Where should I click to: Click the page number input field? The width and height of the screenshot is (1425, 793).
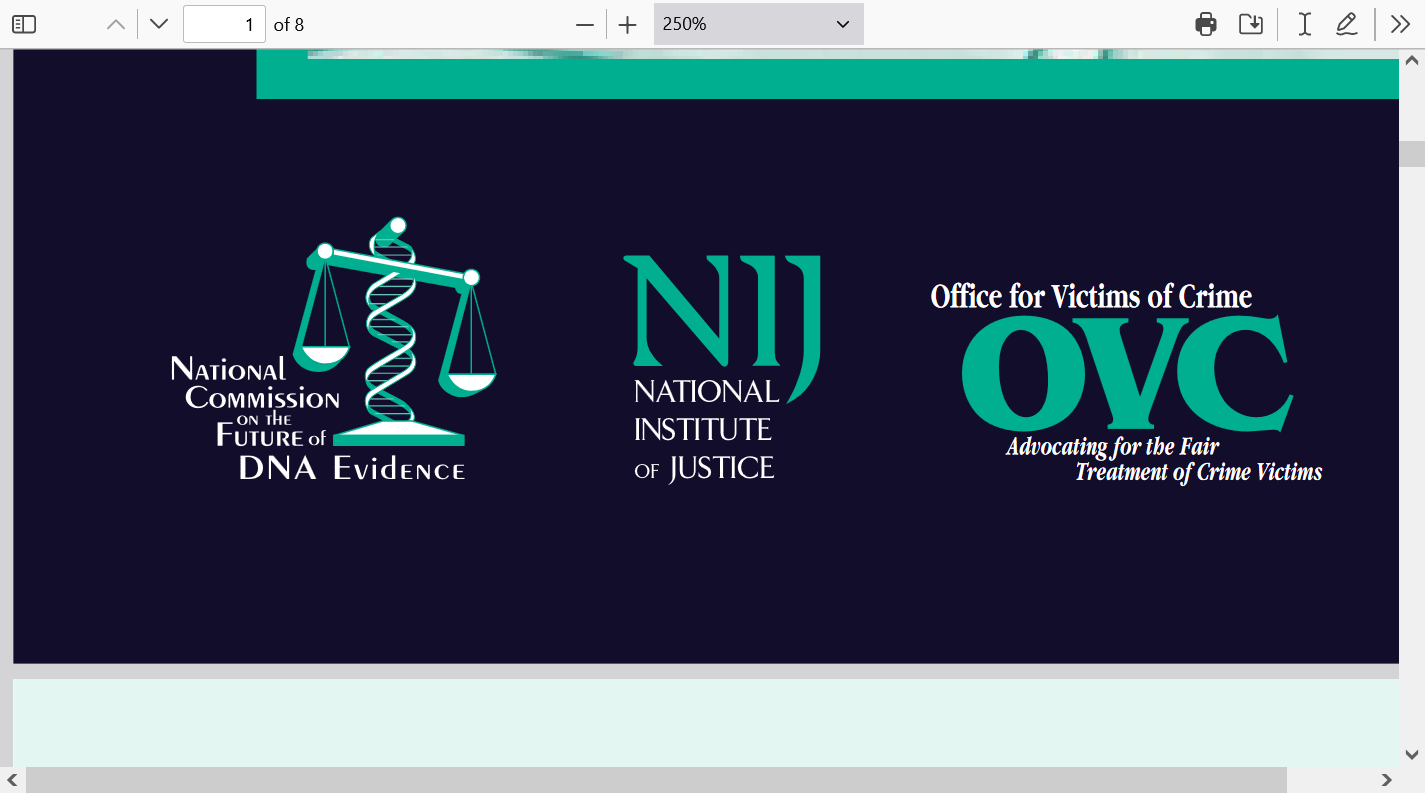[224, 24]
